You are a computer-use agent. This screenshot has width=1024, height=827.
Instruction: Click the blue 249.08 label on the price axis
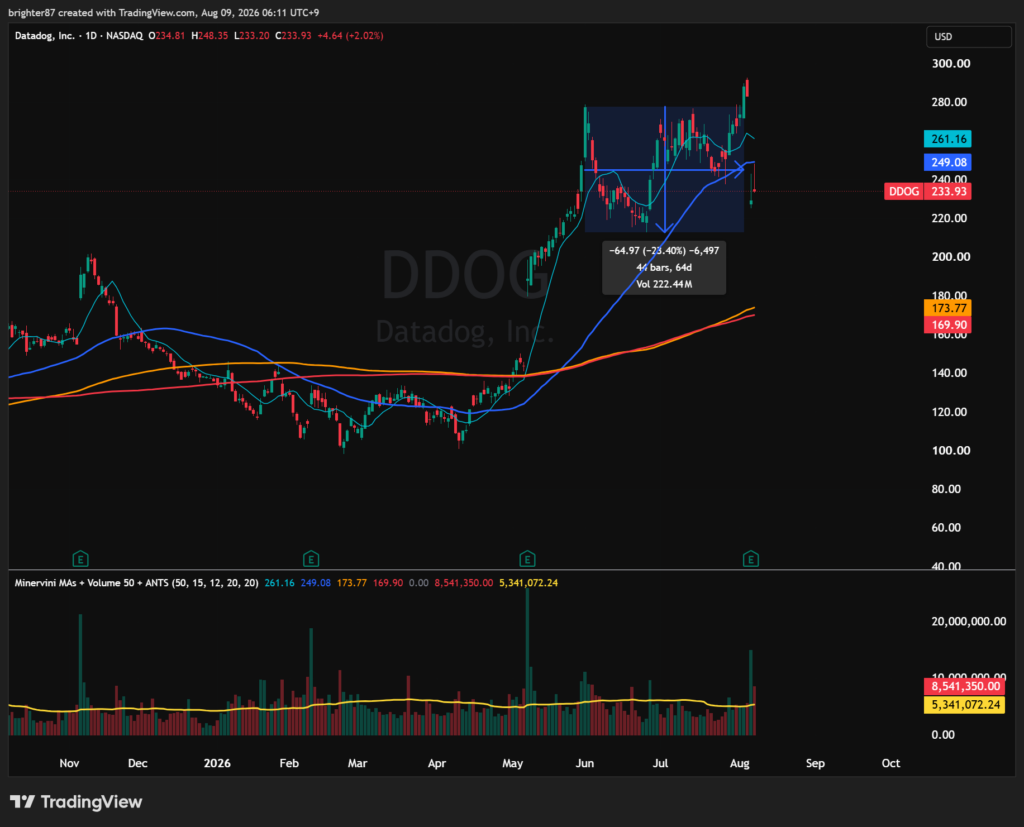pos(948,162)
